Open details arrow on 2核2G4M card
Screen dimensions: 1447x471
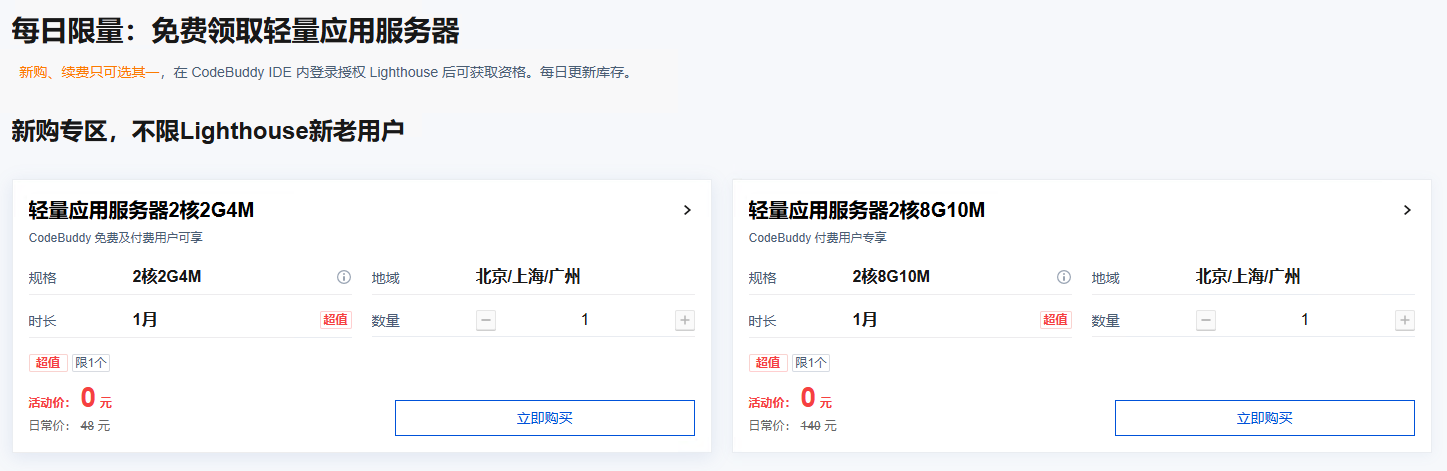click(x=687, y=210)
